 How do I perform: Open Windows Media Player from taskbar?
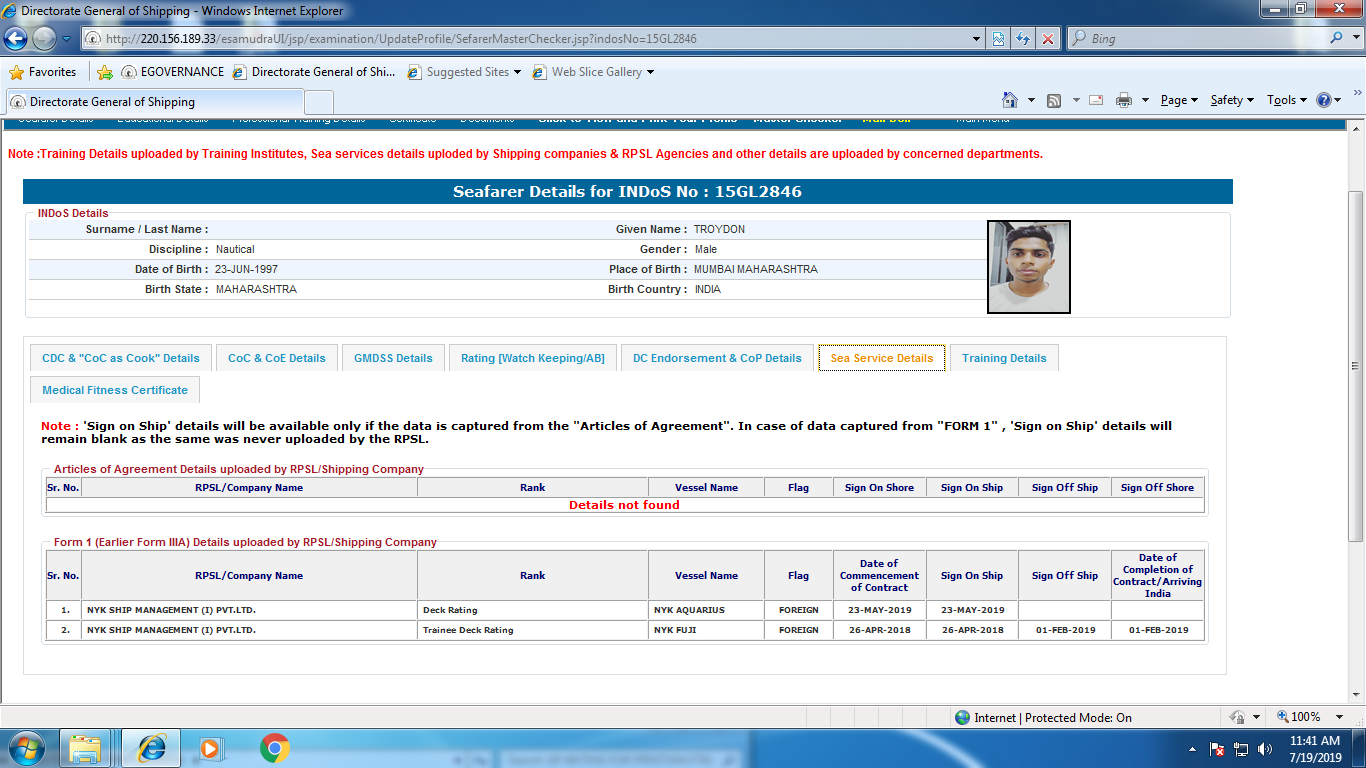point(211,748)
